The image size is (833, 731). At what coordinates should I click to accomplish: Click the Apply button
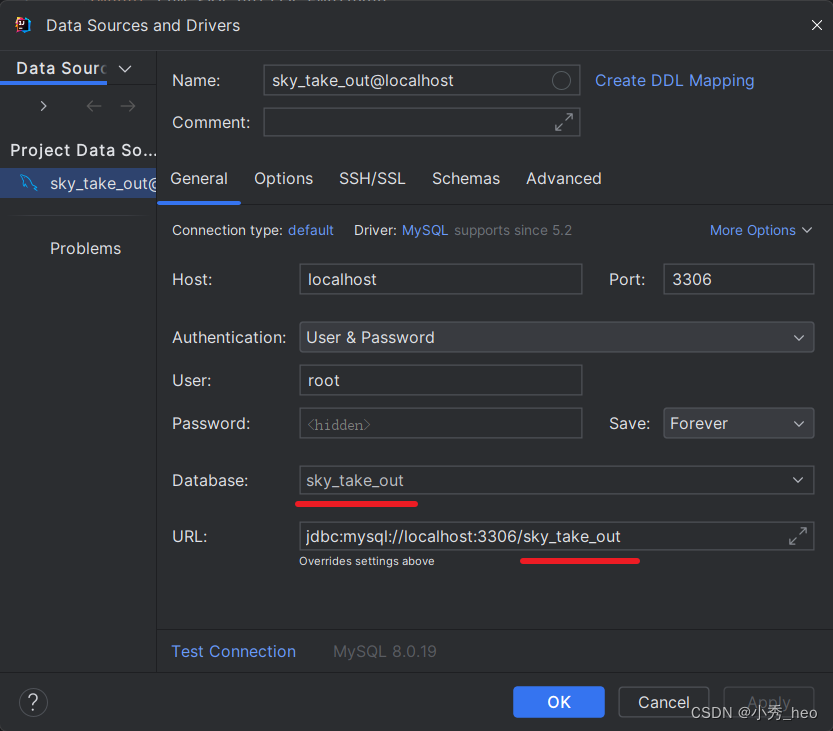(769, 702)
